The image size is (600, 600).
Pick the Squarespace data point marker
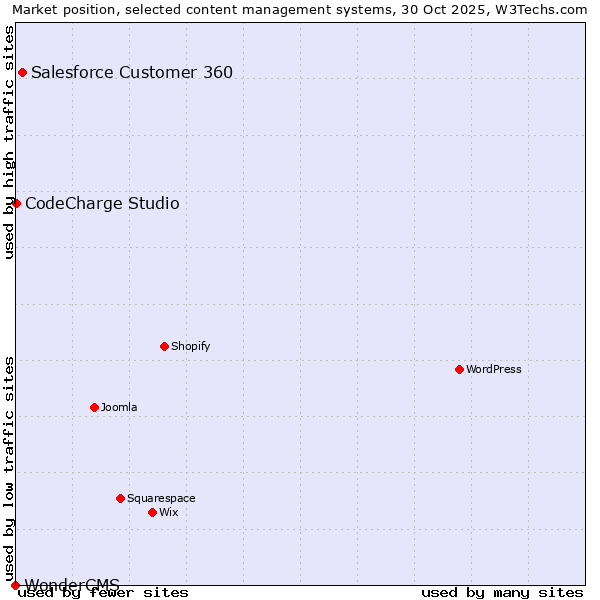click(x=120, y=498)
